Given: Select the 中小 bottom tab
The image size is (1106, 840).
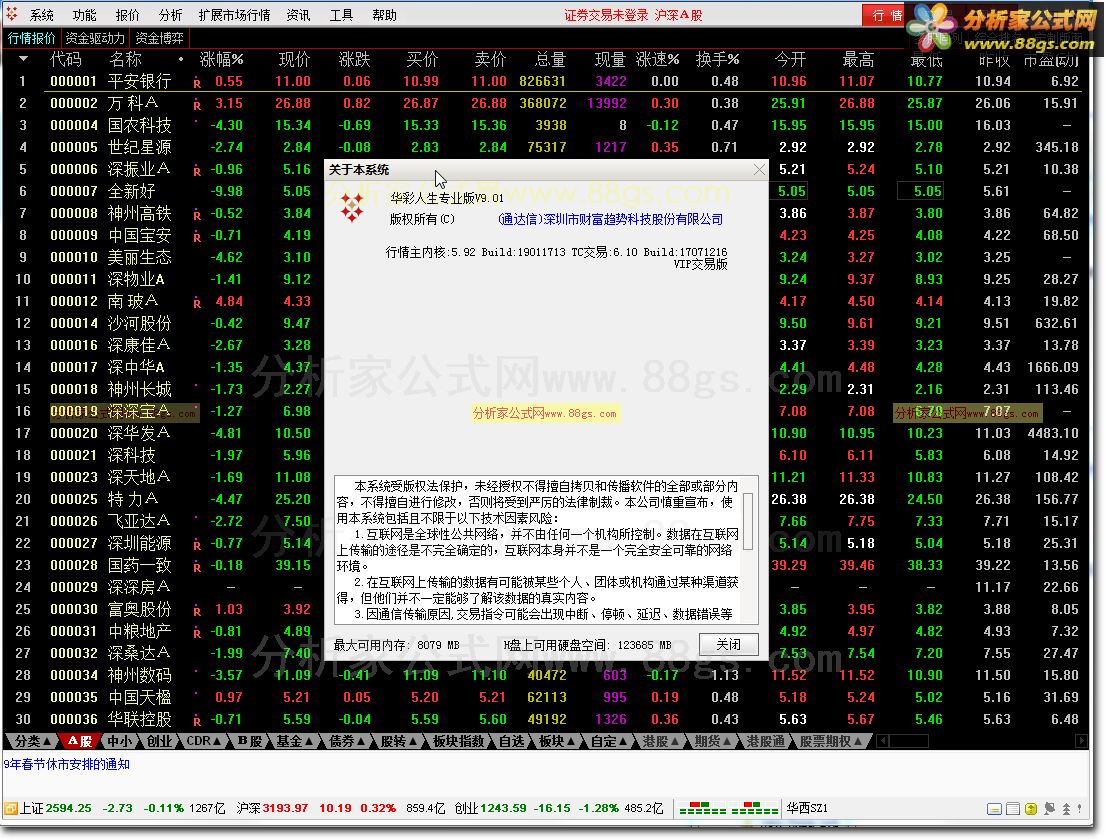Looking at the screenshot, I should pyautogui.click(x=119, y=741).
